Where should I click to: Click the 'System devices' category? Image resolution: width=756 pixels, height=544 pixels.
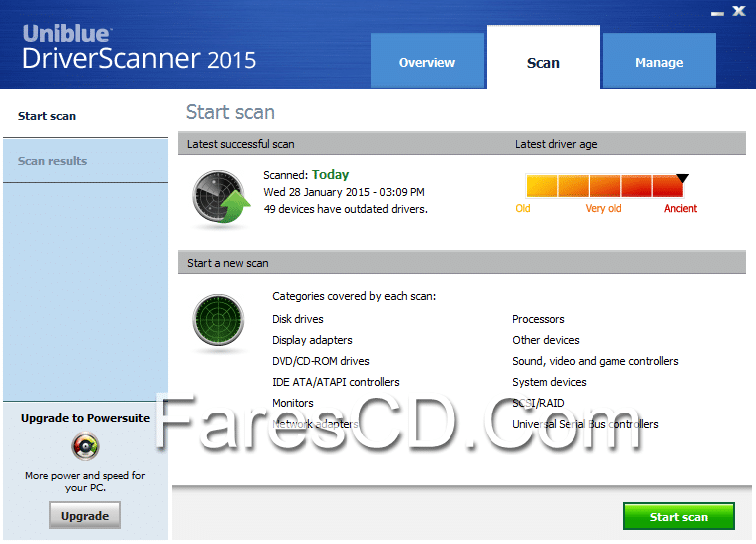click(x=549, y=382)
